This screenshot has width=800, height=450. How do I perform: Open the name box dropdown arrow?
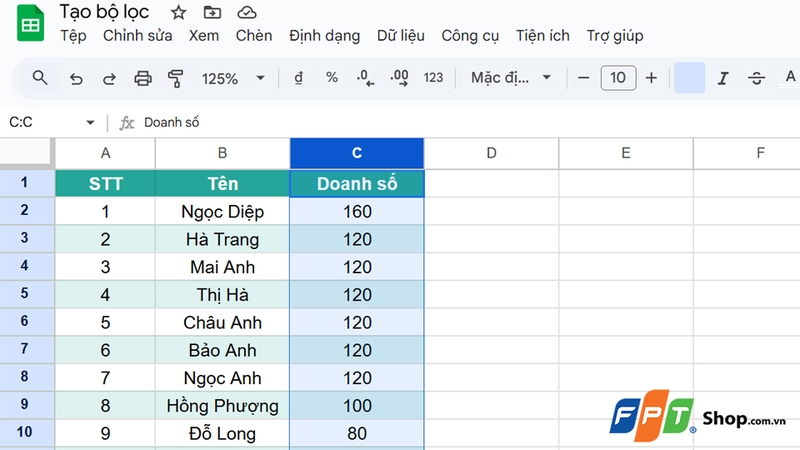[90, 122]
